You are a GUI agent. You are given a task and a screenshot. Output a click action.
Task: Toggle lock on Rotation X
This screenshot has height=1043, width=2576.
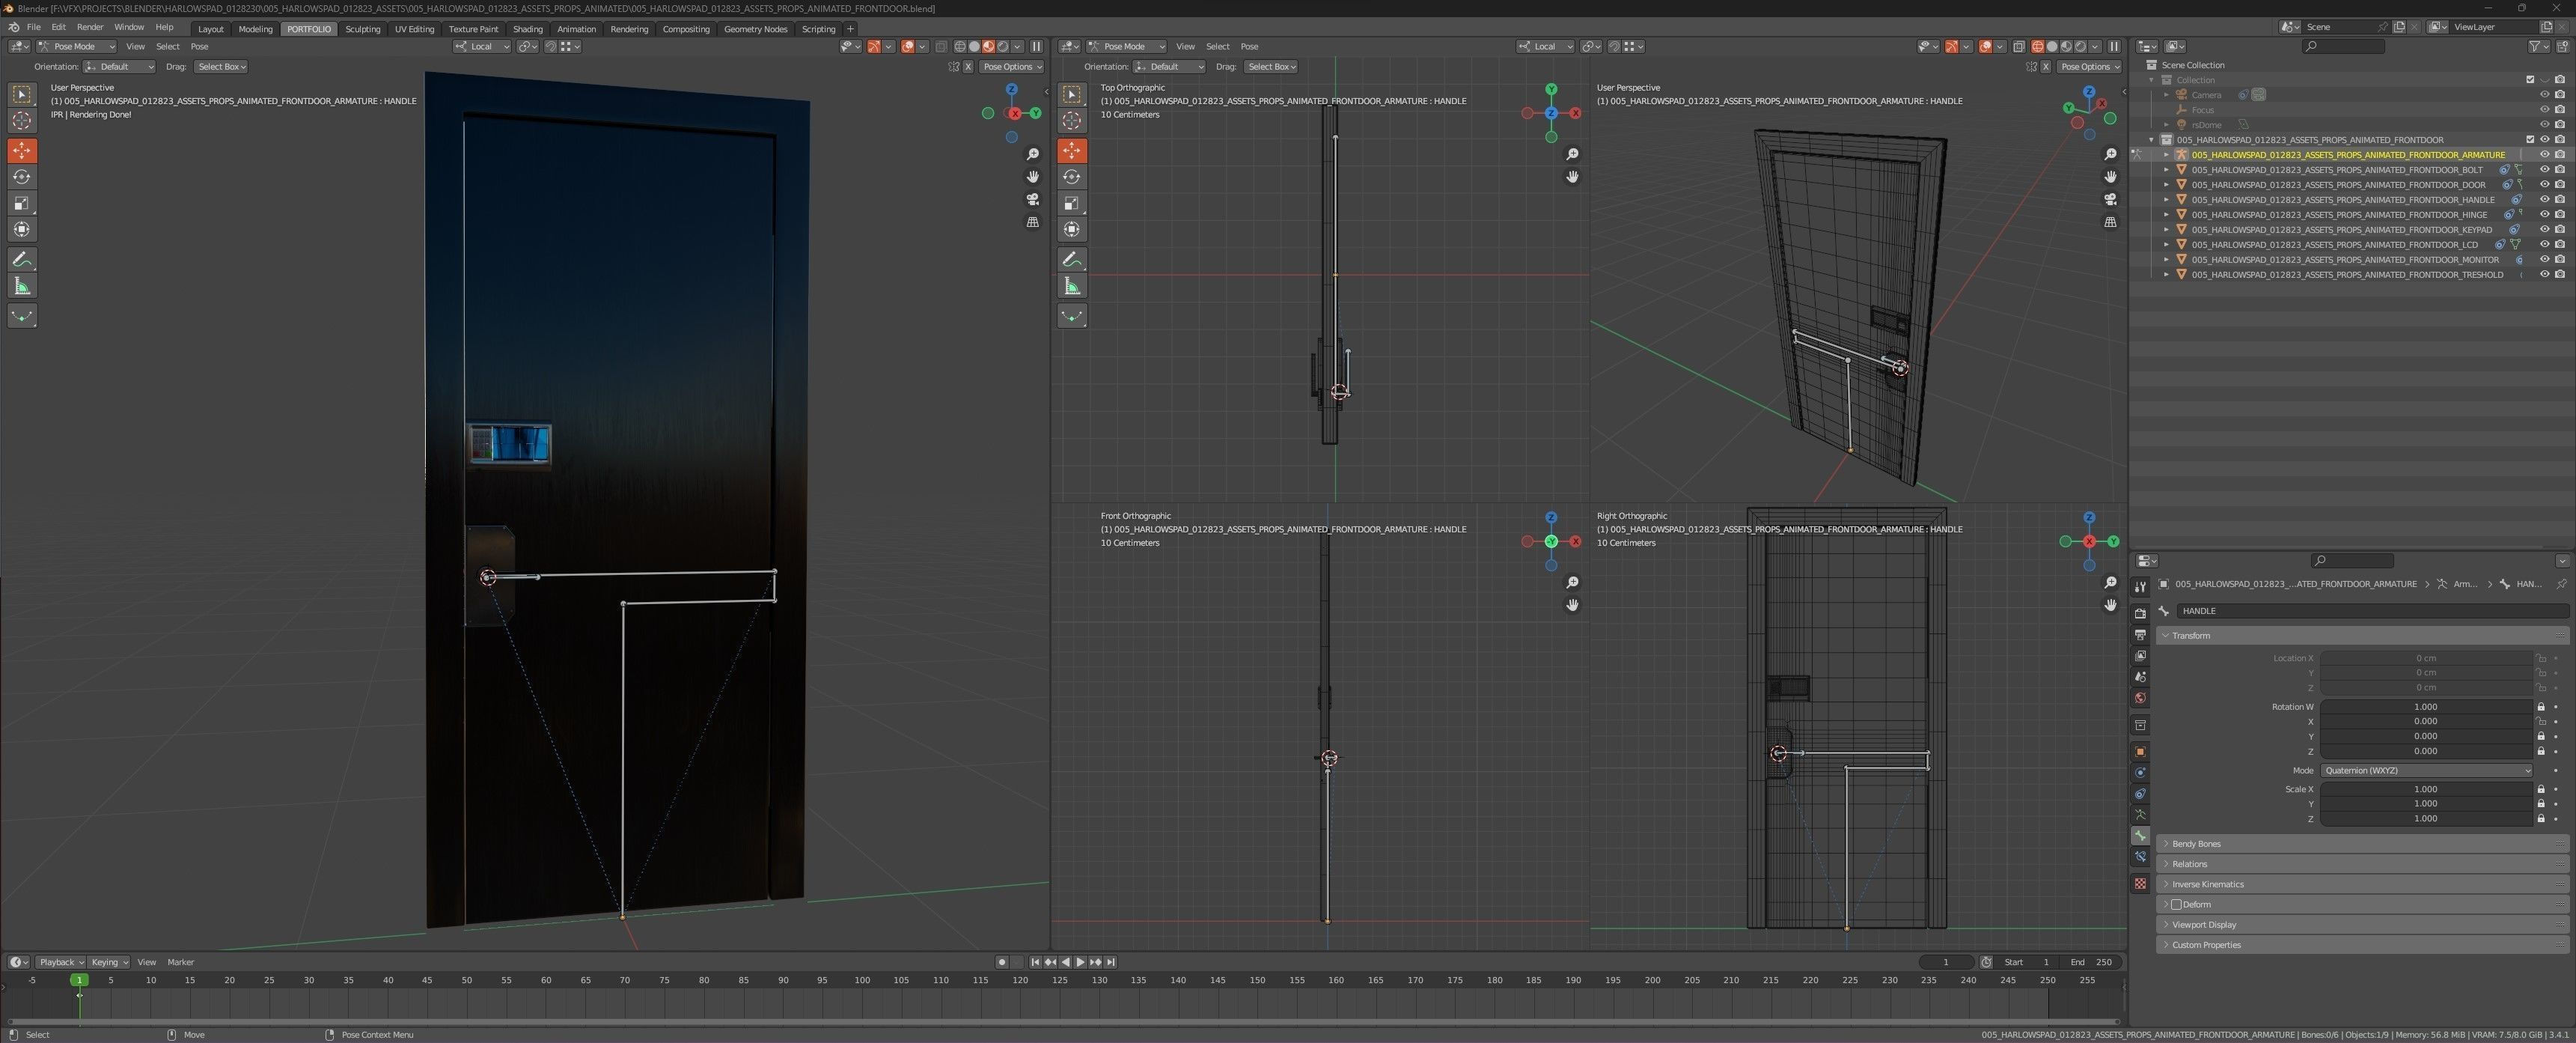point(2541,722)
